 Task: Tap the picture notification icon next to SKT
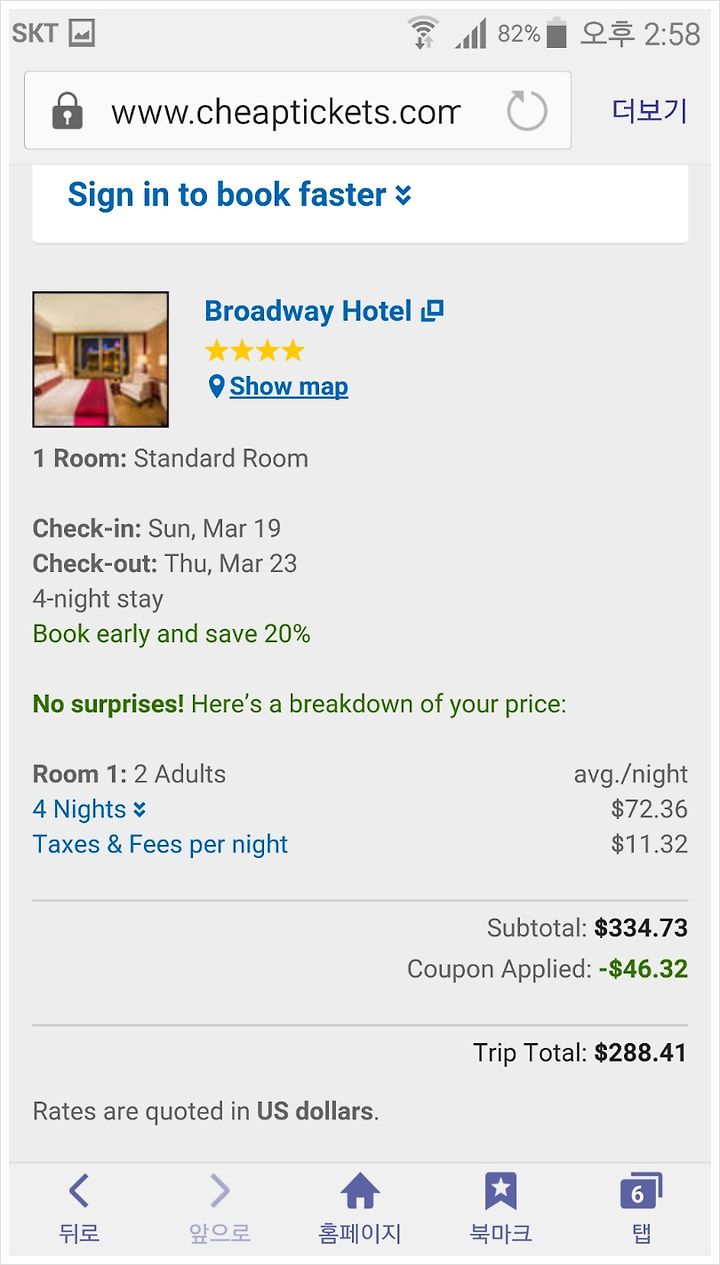[x=82, y=34]
